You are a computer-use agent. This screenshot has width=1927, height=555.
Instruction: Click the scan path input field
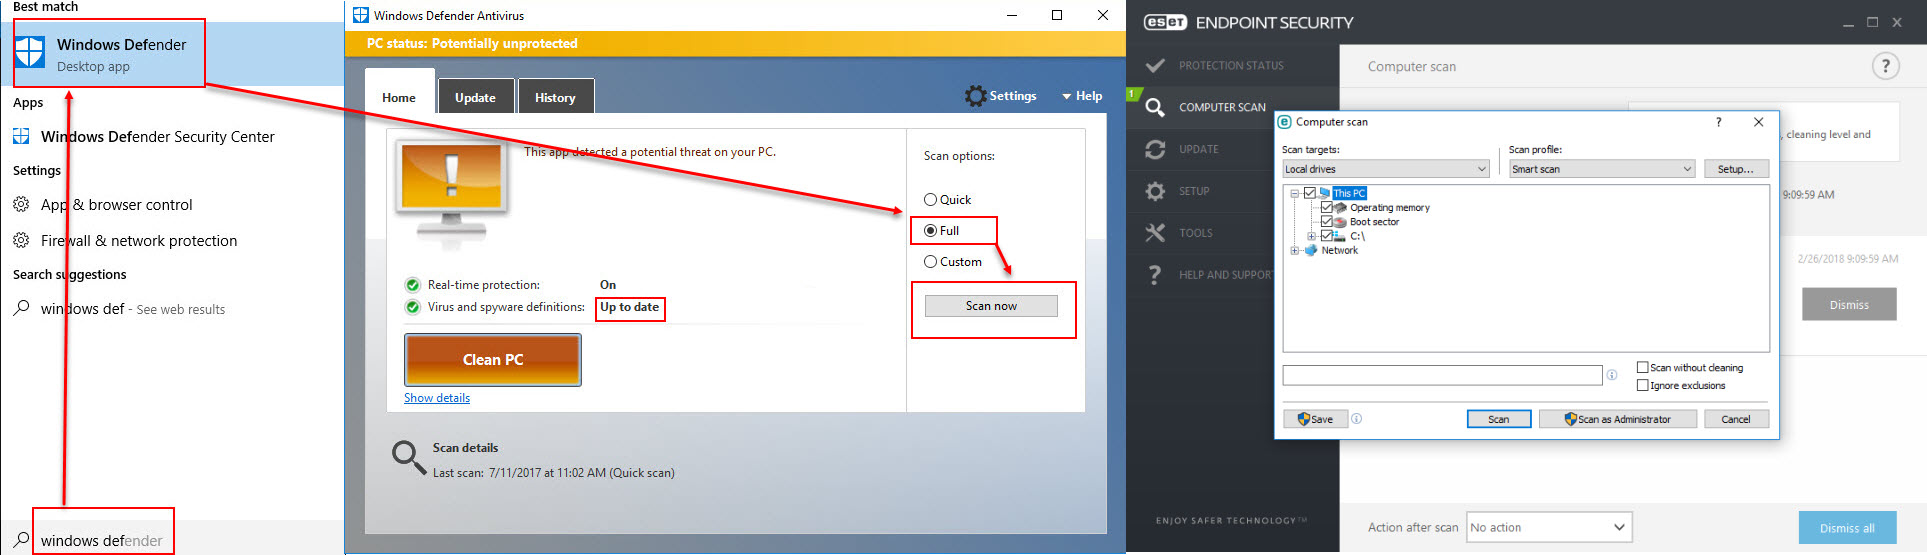pos(1442,375)
